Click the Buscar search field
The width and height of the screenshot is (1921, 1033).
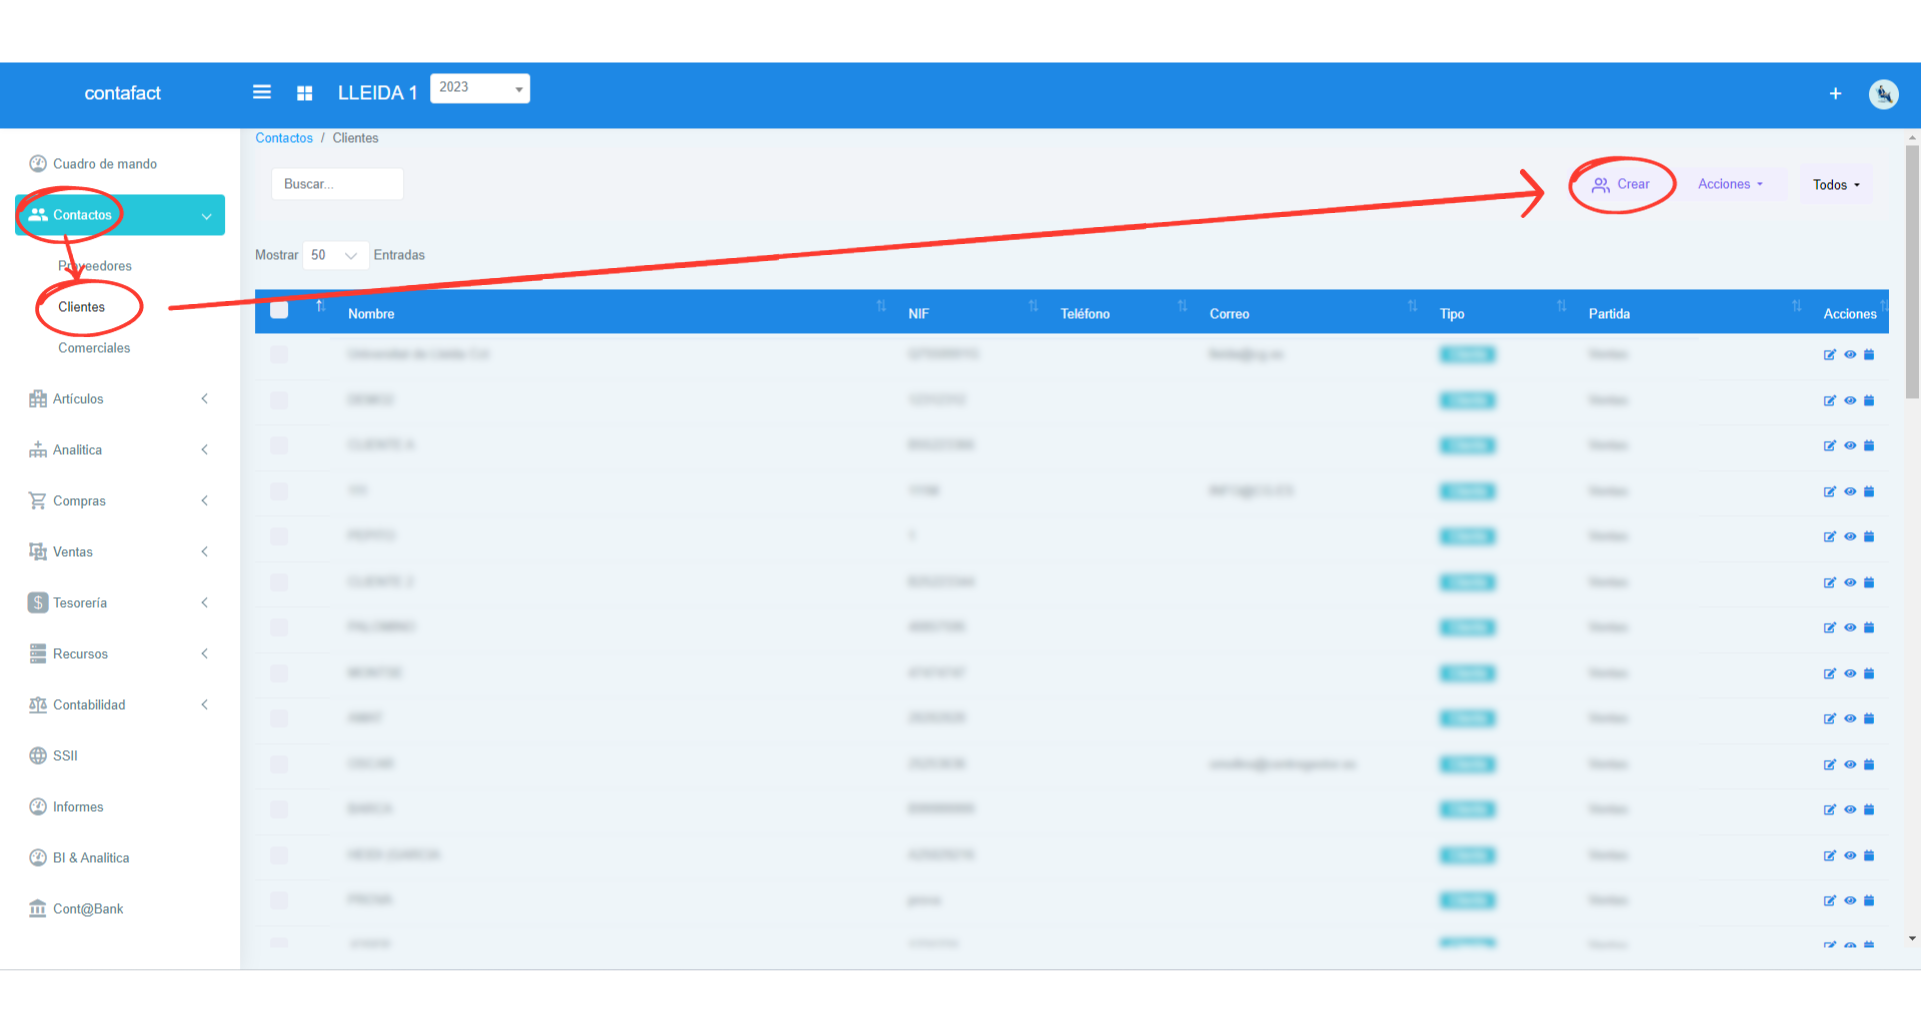(x=337, y=184)
